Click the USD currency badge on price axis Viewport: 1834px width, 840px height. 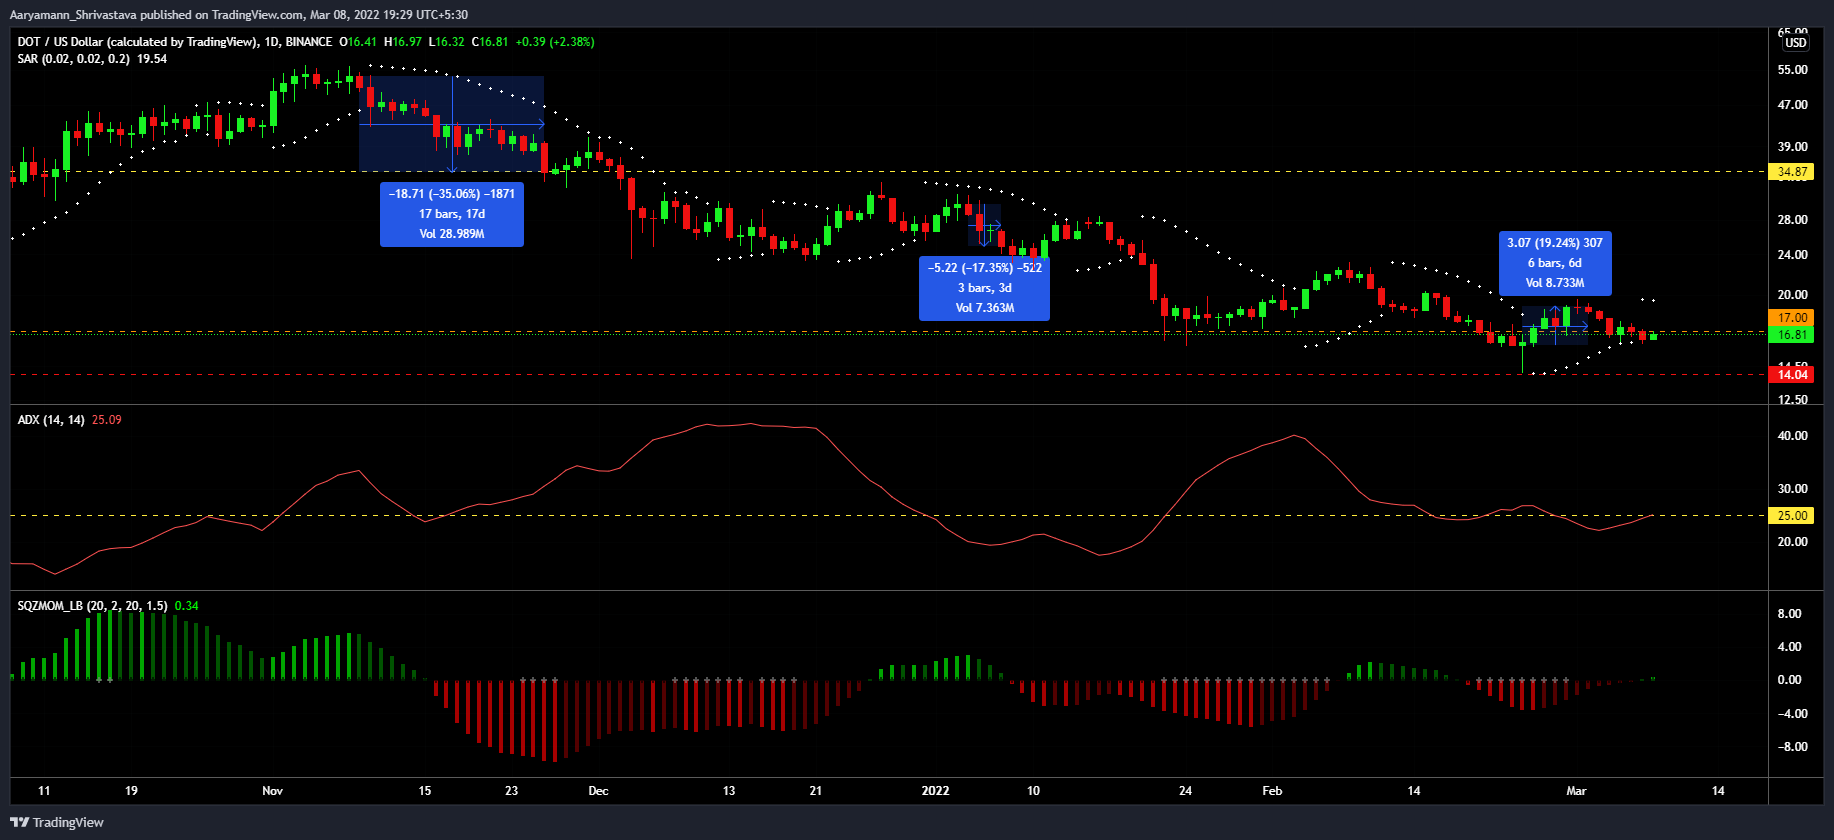1796,42
